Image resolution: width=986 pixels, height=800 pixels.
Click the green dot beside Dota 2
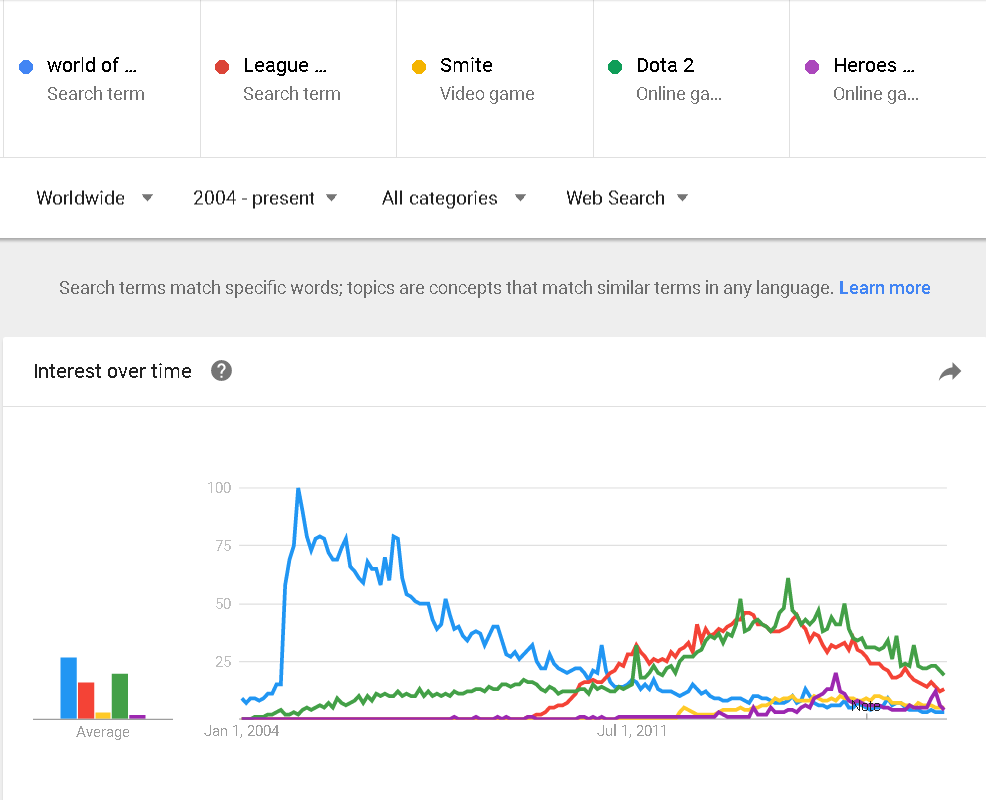615,67
